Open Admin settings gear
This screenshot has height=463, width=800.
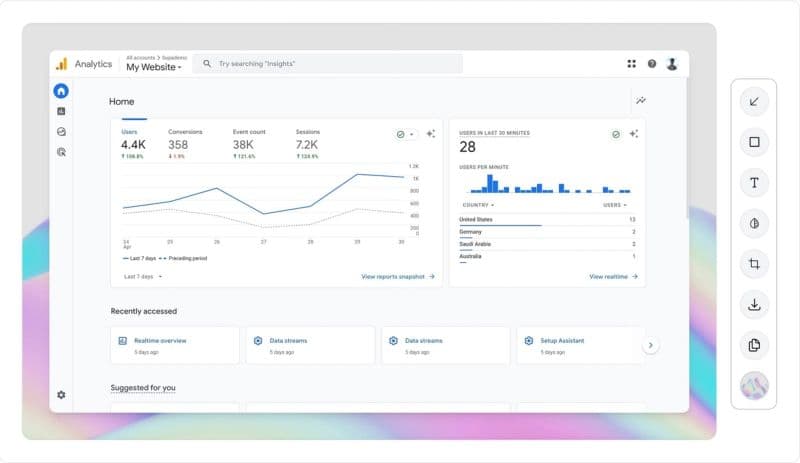tap(61, 395)
